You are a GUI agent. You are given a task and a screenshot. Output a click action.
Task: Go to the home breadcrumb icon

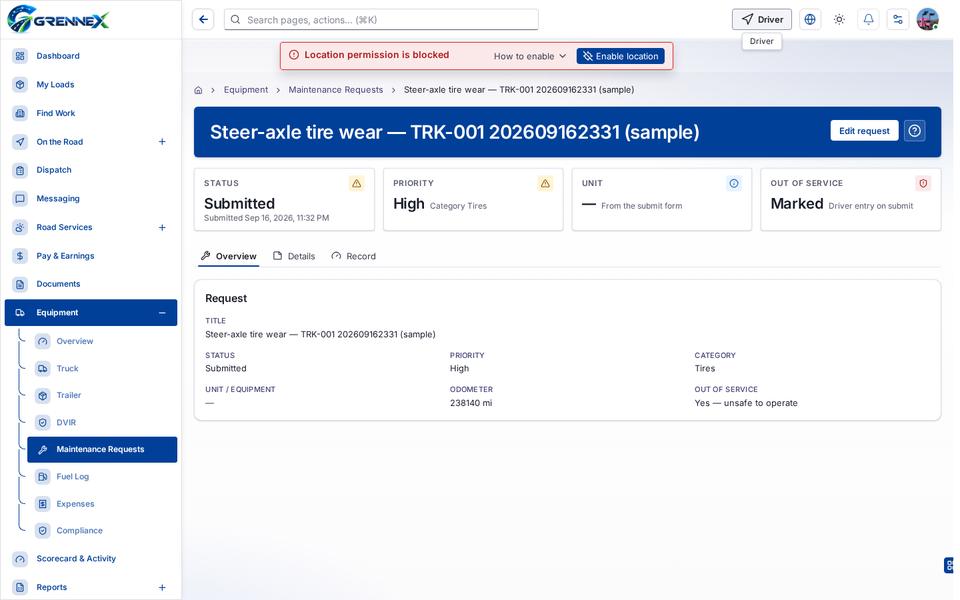click(x=198, y=90)
